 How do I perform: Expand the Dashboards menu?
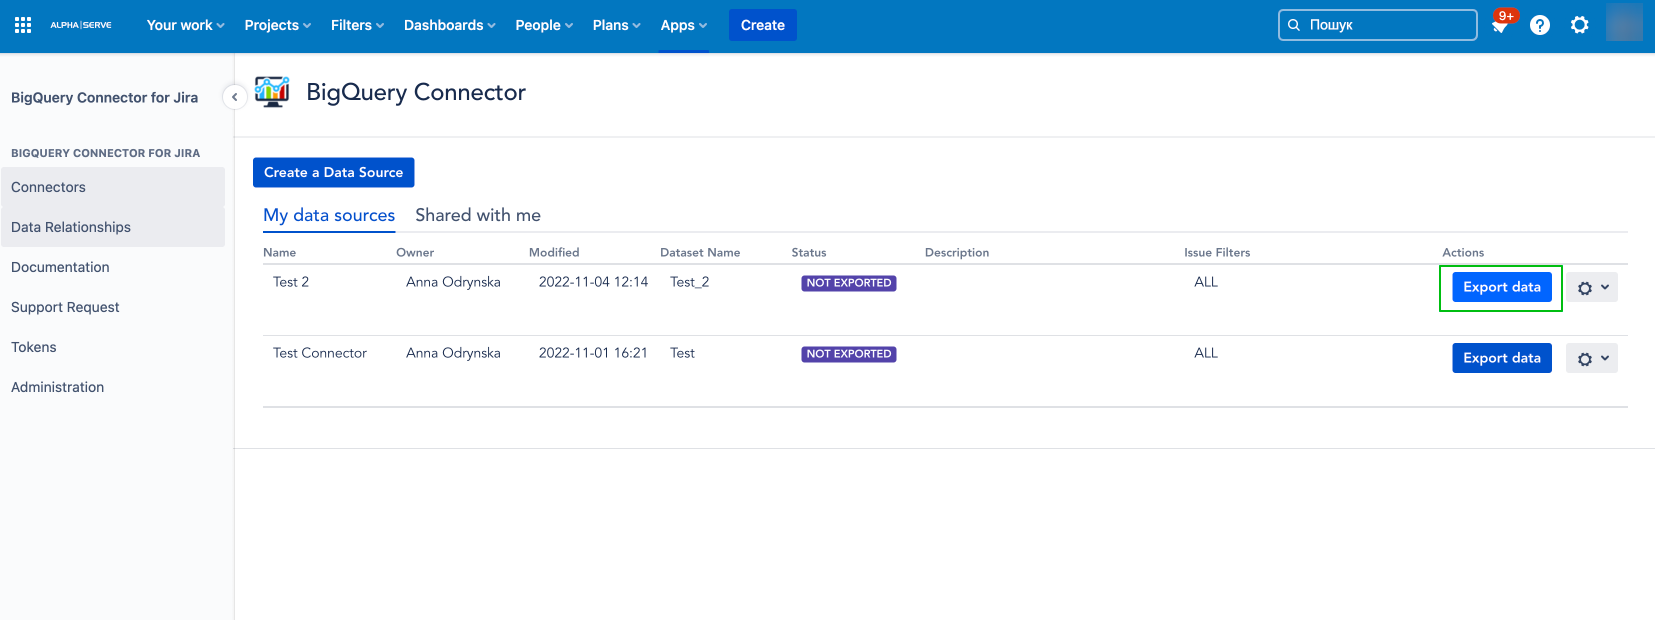(450, 25)
